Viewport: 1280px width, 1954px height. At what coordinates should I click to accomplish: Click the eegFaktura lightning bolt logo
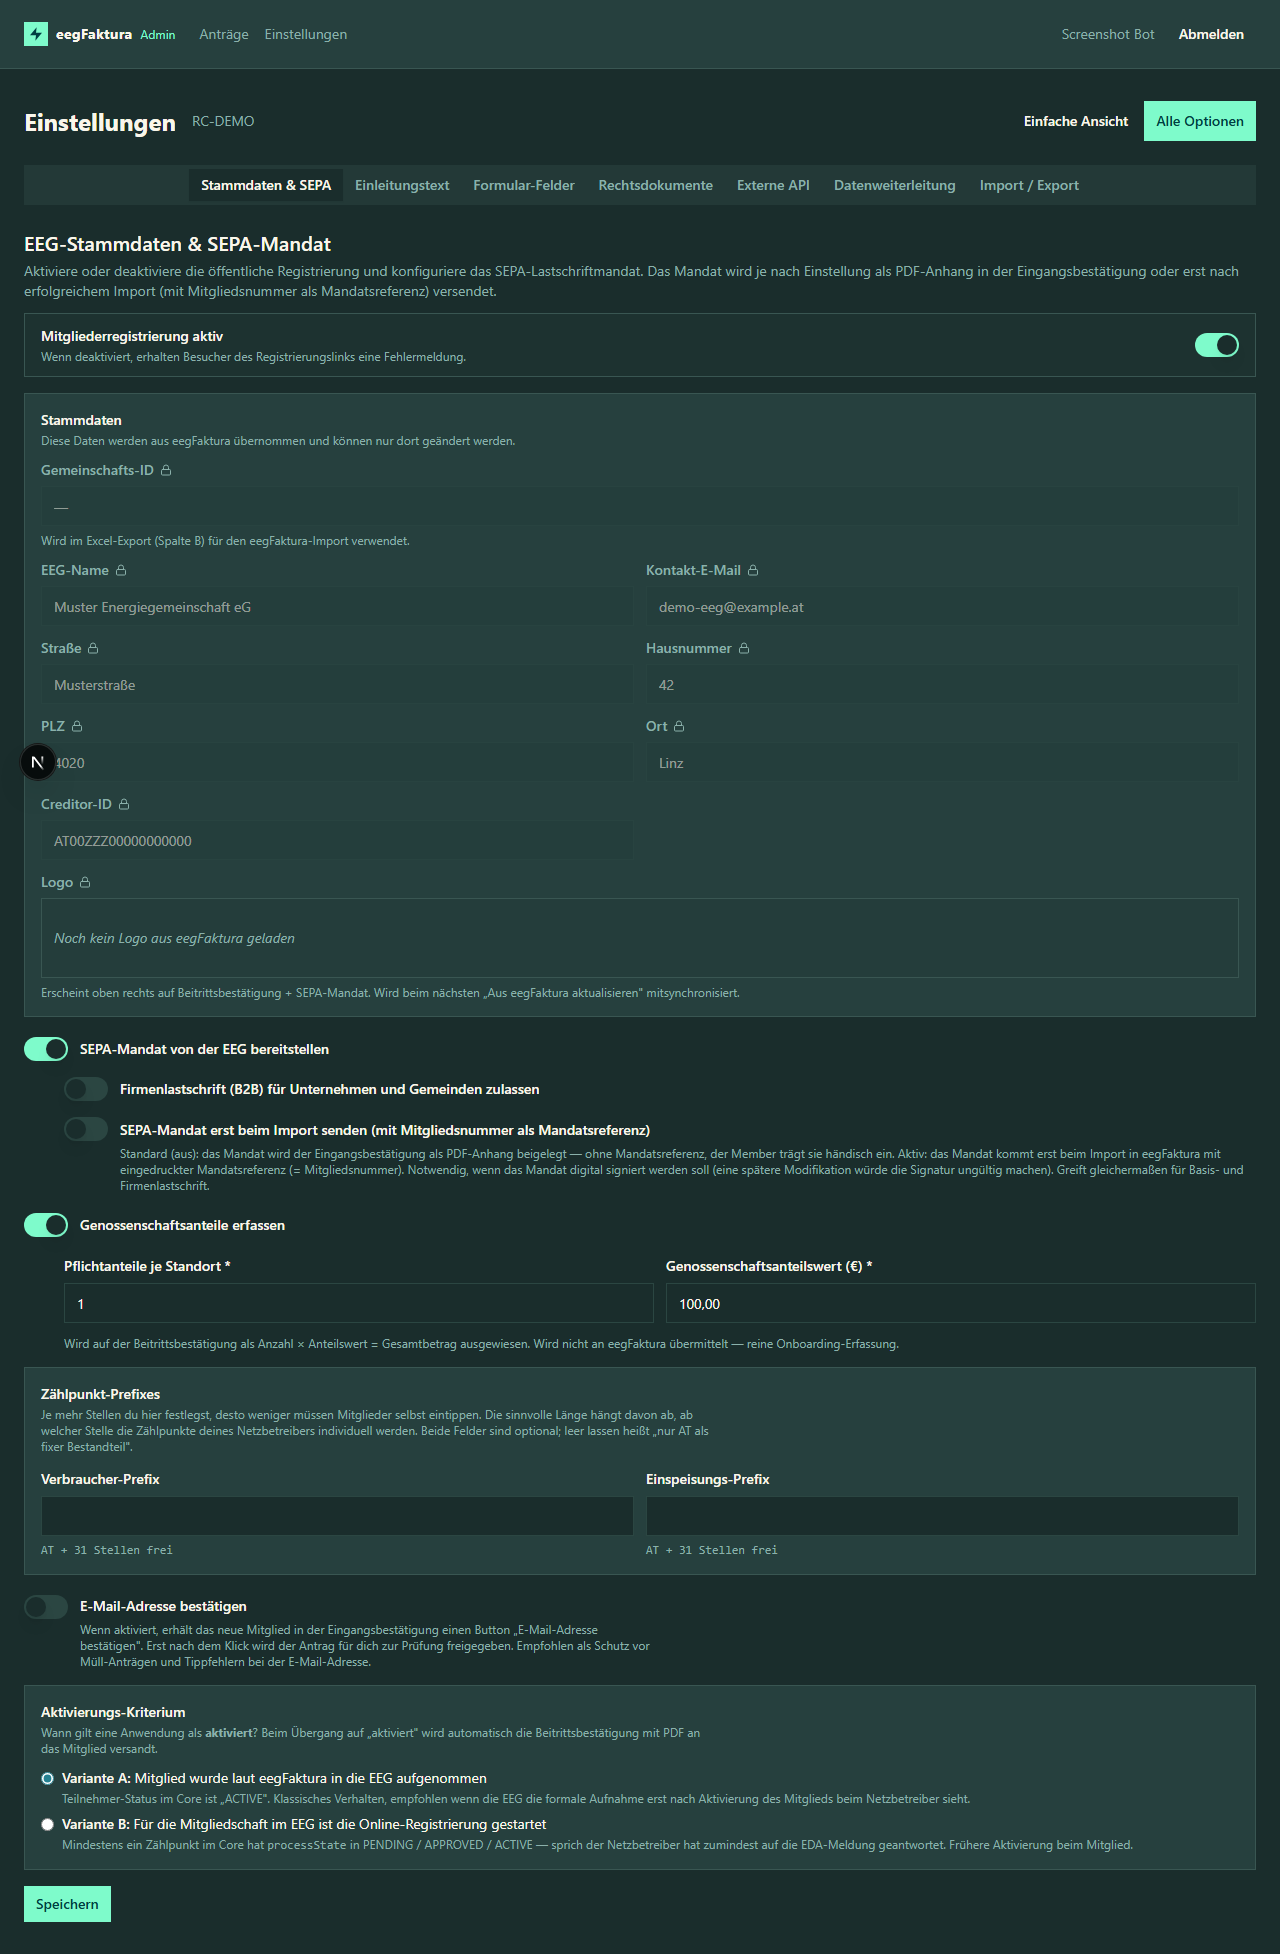tap(36, 34)
